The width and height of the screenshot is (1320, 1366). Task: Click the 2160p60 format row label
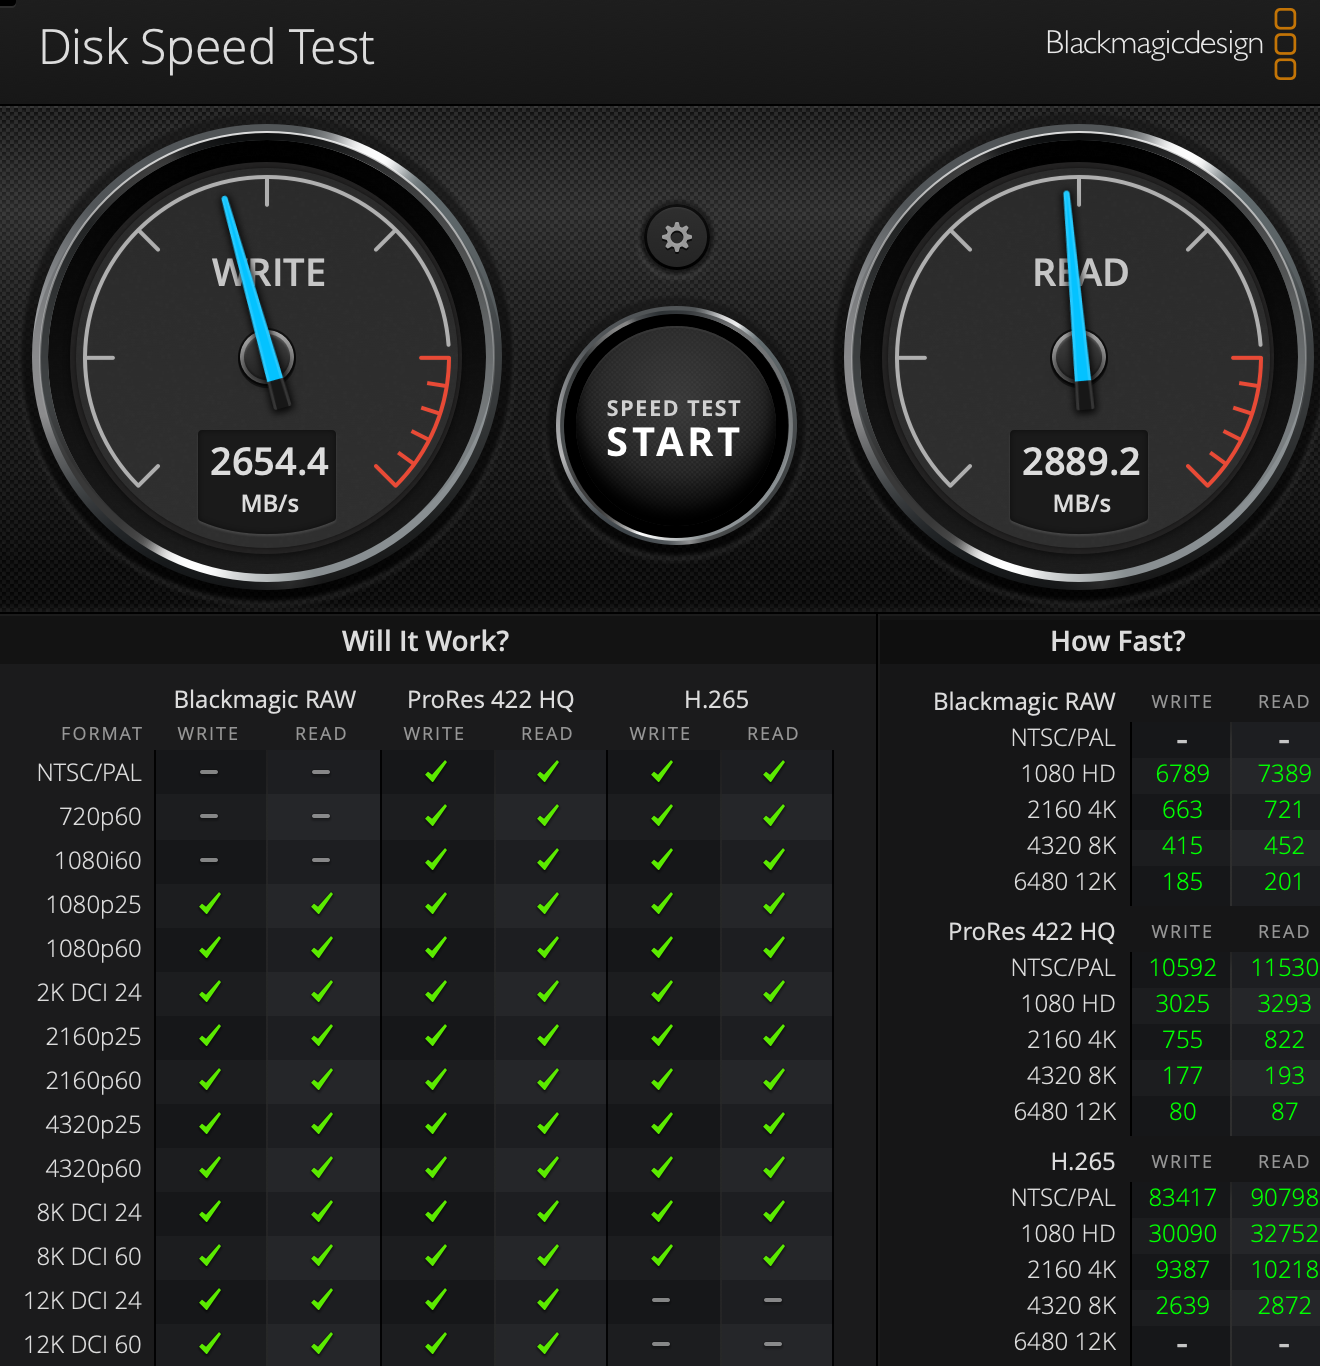94,1081
